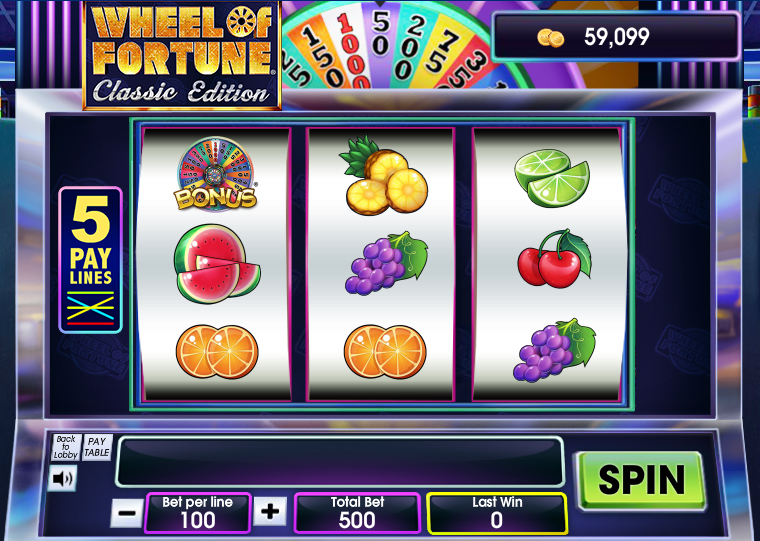760x541 pixels.
Task: Click the gold coins balance icon
Action: (x=551, y=38)
